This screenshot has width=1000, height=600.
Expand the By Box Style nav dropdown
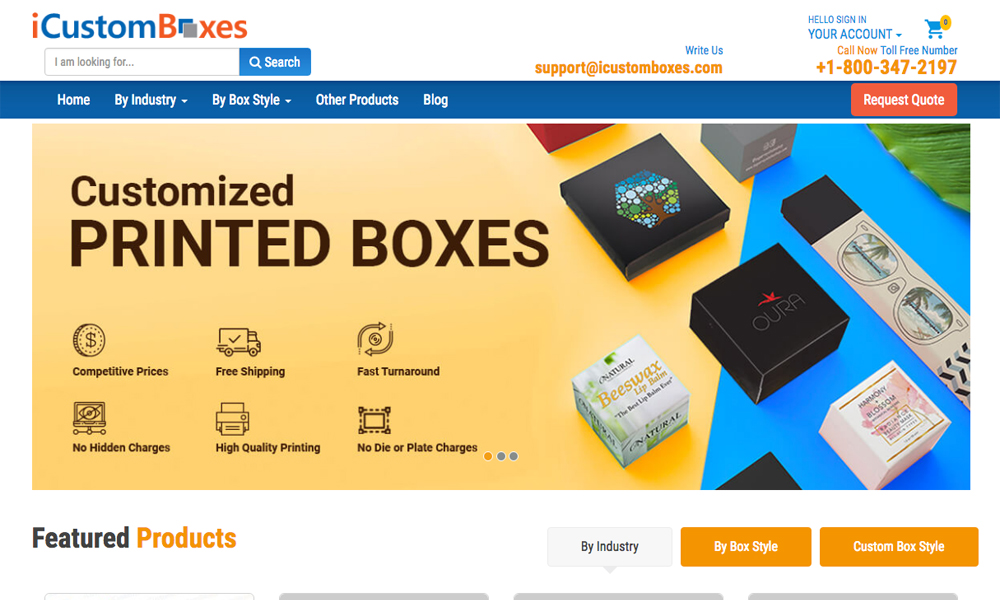[x=252, y=100]
